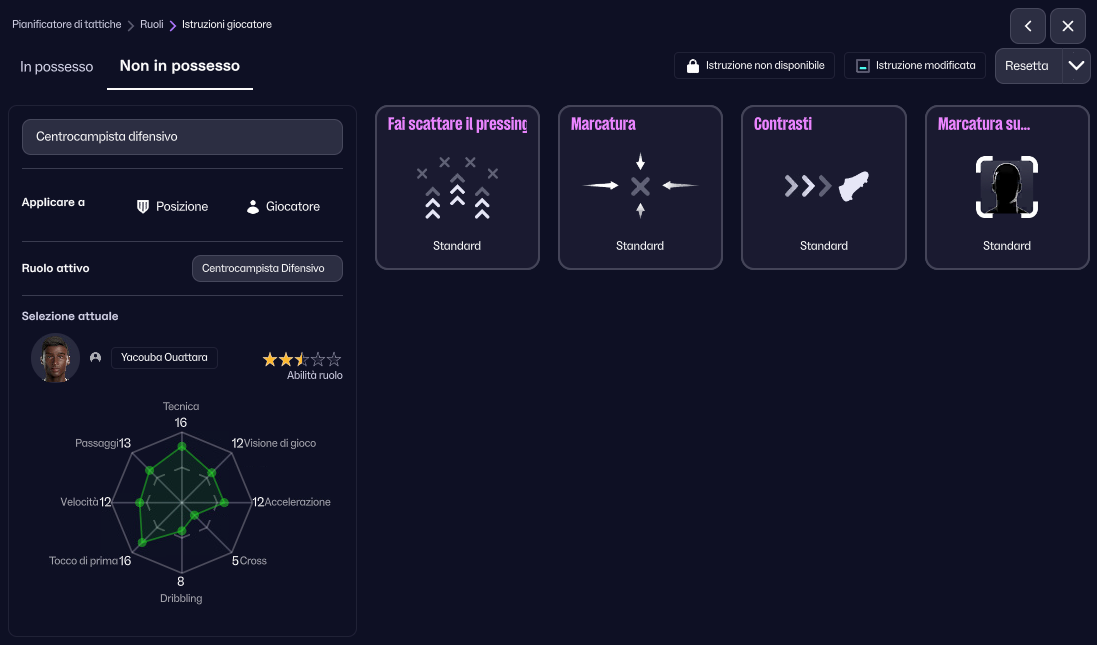The image size is (1097, 645).
Task: Go back using the left chevron button
Action: (x=1028, y=26)
